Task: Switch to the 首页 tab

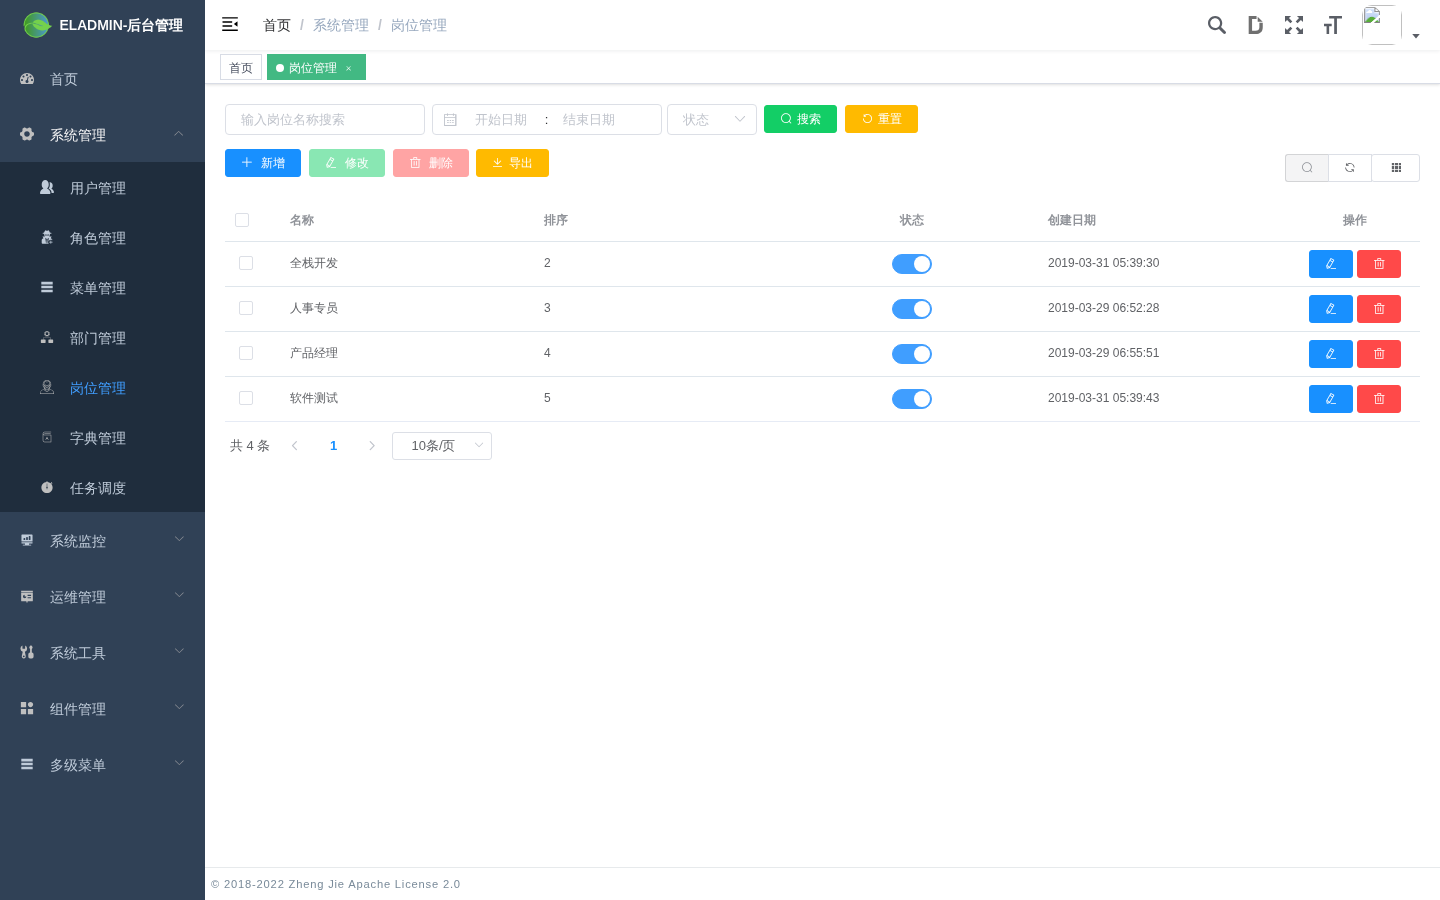Action: 241,67
